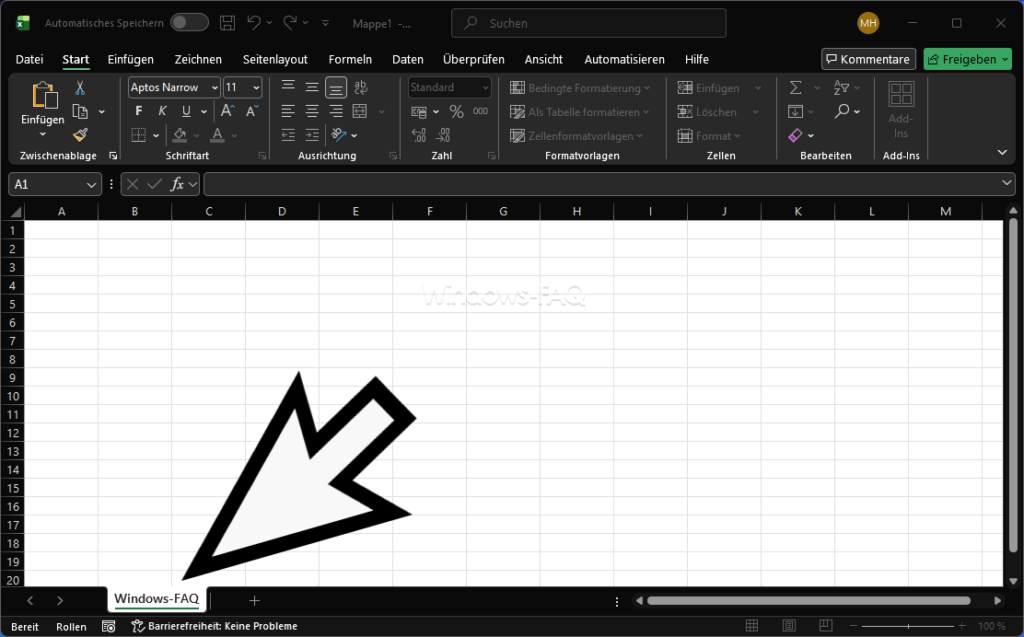Undo with the curved arrow icon
Viewport: 1024px width, 637px height.
(x=254, y=22)
